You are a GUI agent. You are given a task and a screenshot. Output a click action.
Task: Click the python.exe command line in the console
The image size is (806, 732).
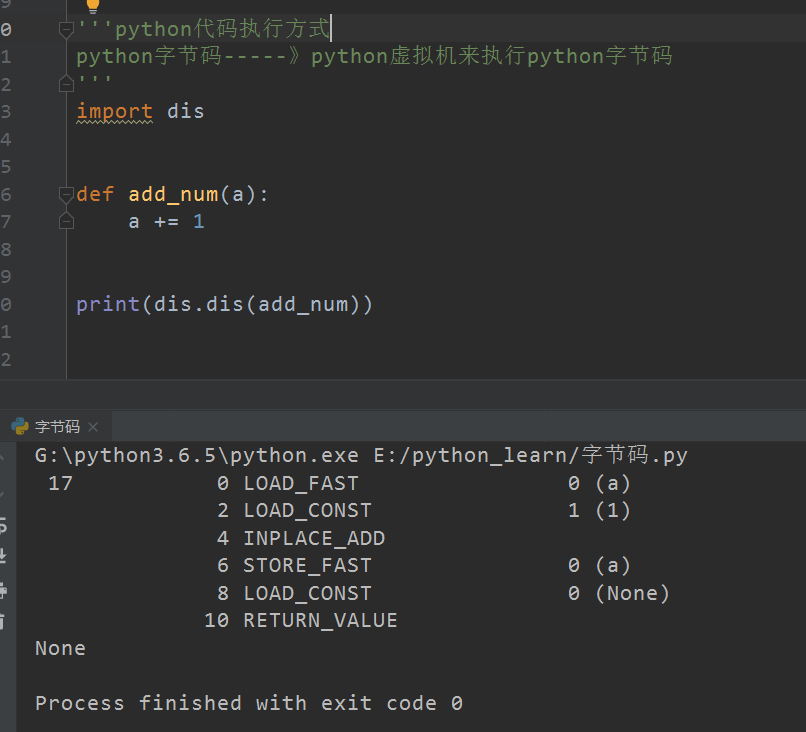pos(361,455)
